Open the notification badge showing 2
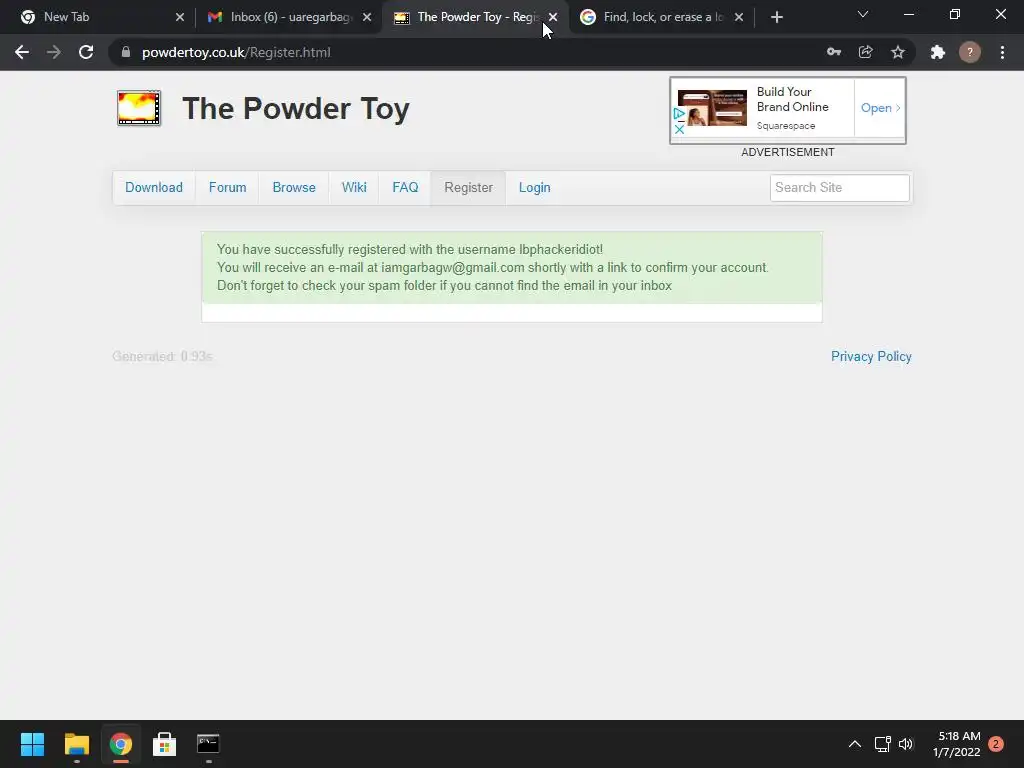This screenshot has width=1024, height=768. coord(996,744)
